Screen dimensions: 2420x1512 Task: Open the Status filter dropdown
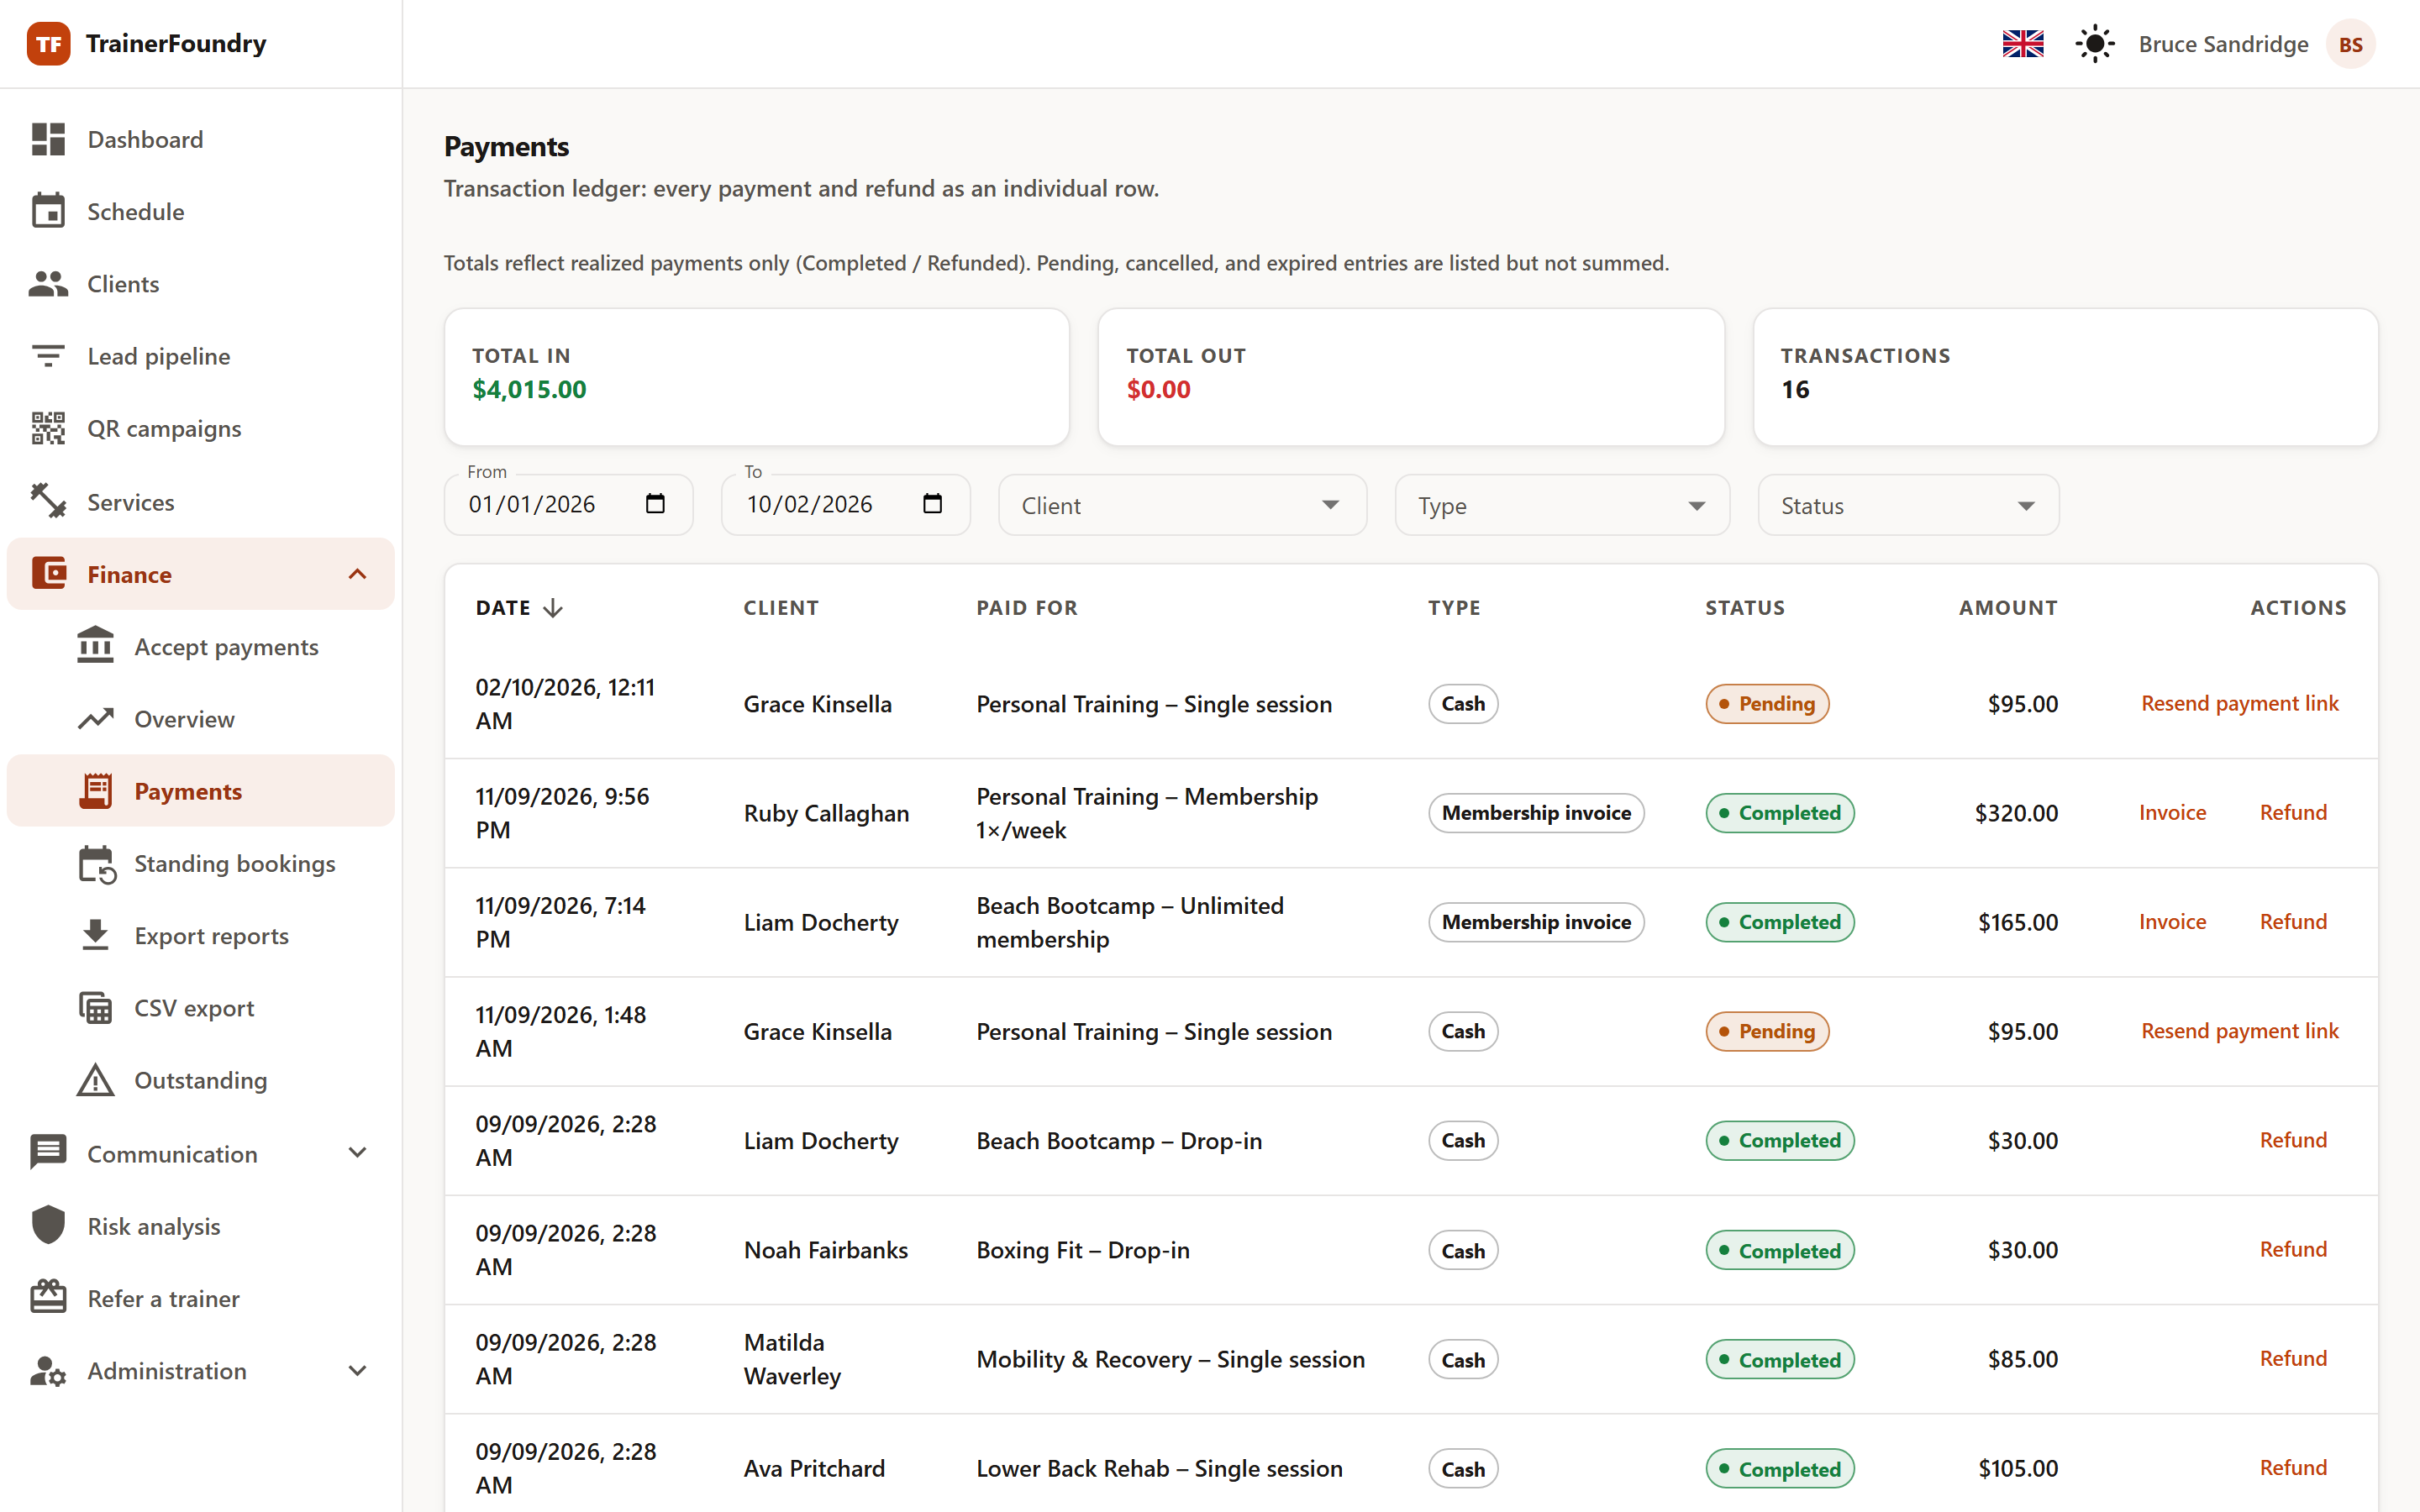coord(1908,505)
